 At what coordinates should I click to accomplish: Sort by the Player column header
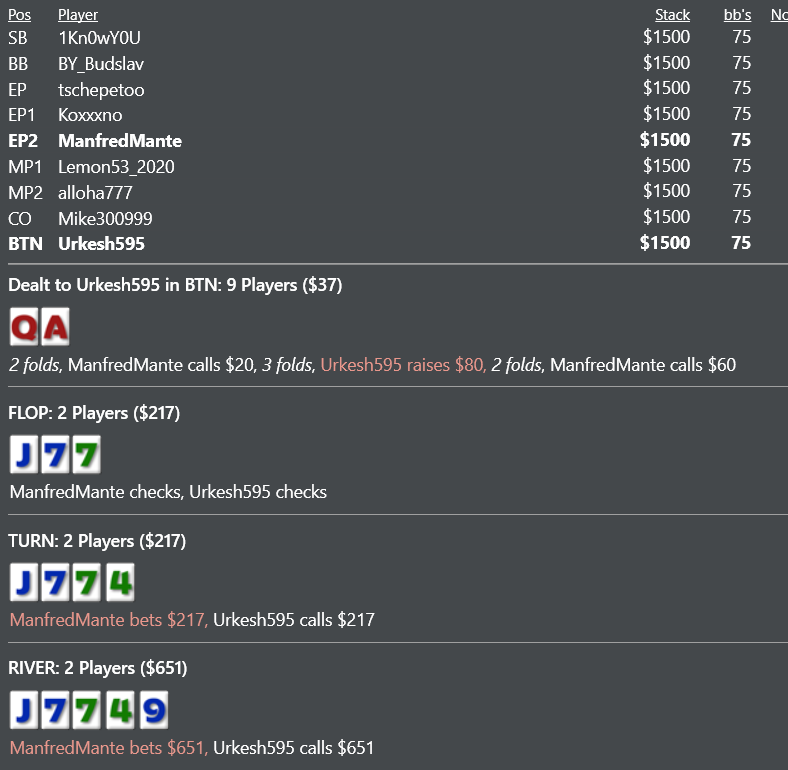[78, 15]
